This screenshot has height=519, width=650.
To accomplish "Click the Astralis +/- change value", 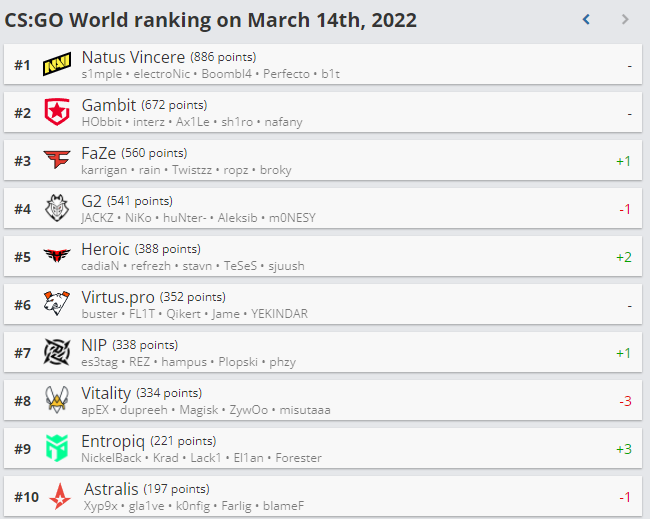I will point(624,497).
